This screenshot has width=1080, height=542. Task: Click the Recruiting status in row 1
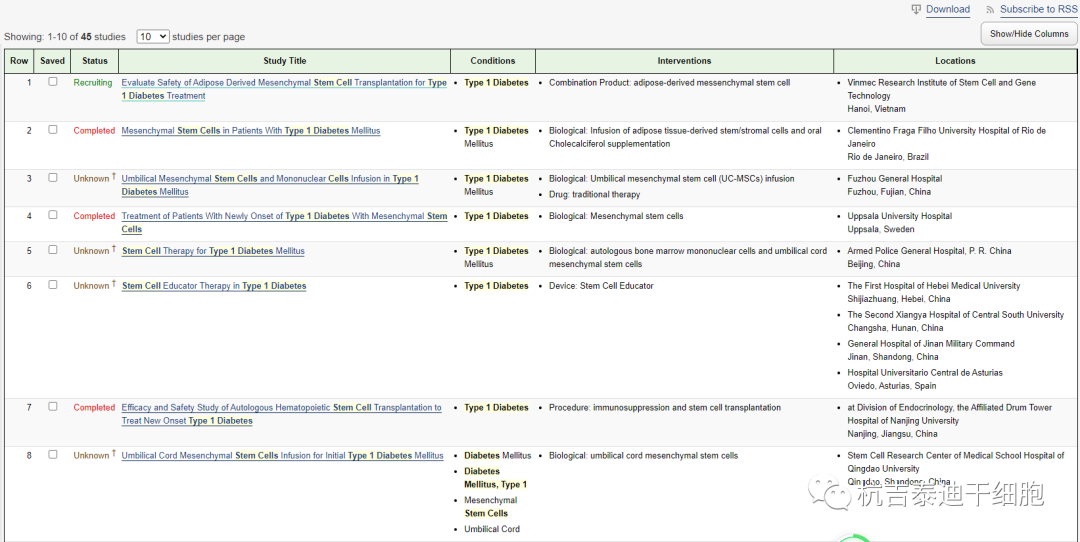pos(93,83)
